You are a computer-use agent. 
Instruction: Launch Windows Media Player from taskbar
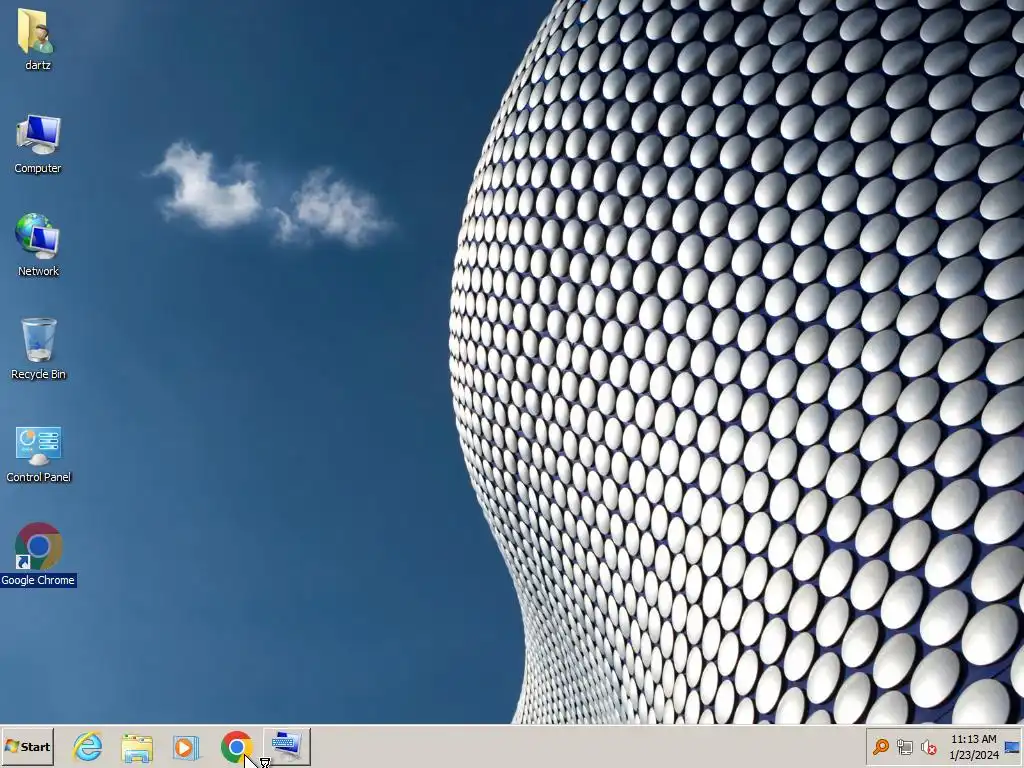pyautogui.click(x=186, y=747)
